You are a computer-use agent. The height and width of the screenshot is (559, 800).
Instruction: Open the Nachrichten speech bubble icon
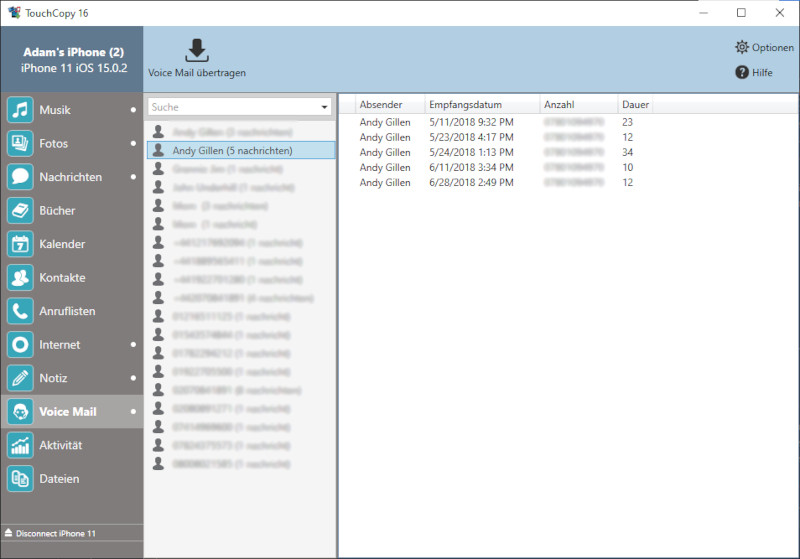pos(20,177)
